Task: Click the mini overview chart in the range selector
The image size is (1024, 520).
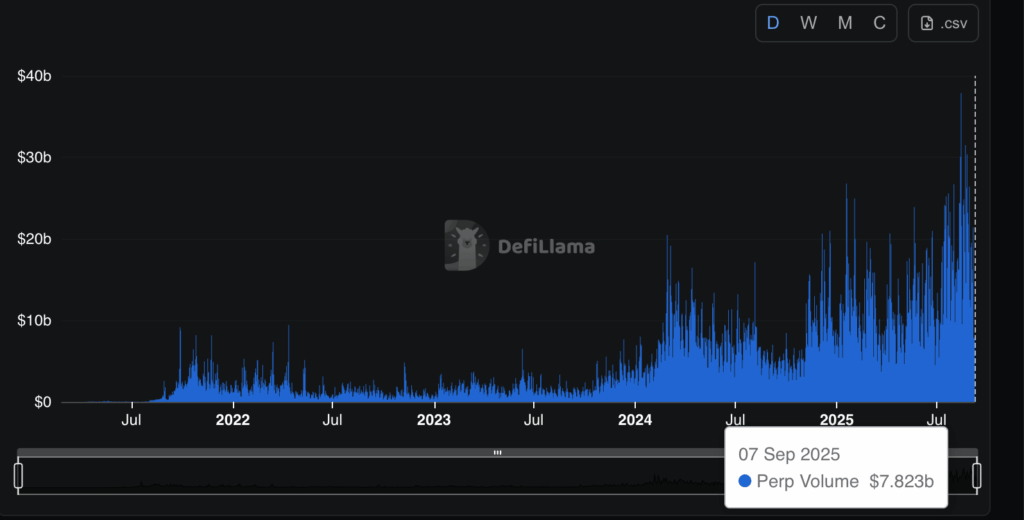Action: coord(498,475)
